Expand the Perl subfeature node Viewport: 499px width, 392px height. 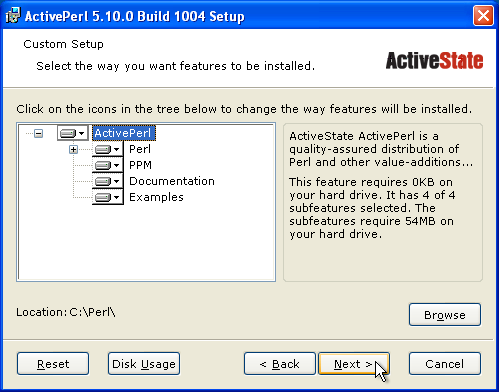73,149
